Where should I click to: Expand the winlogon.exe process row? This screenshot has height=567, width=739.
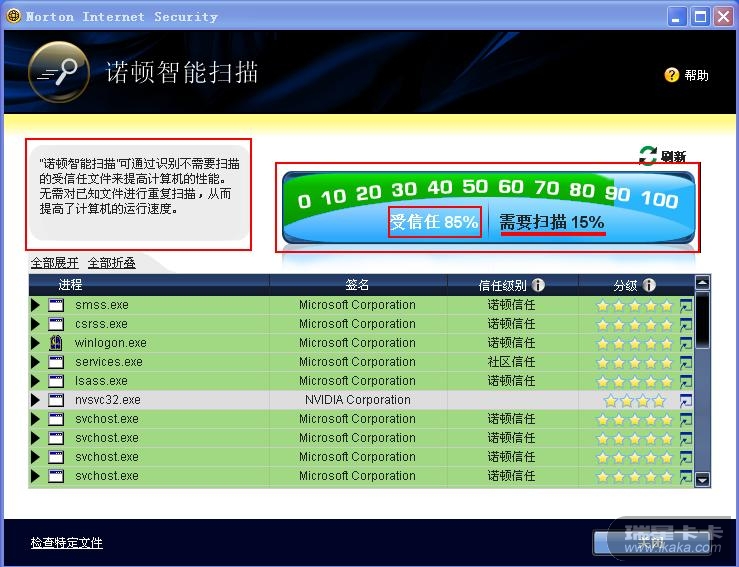(x=35, y=343)
